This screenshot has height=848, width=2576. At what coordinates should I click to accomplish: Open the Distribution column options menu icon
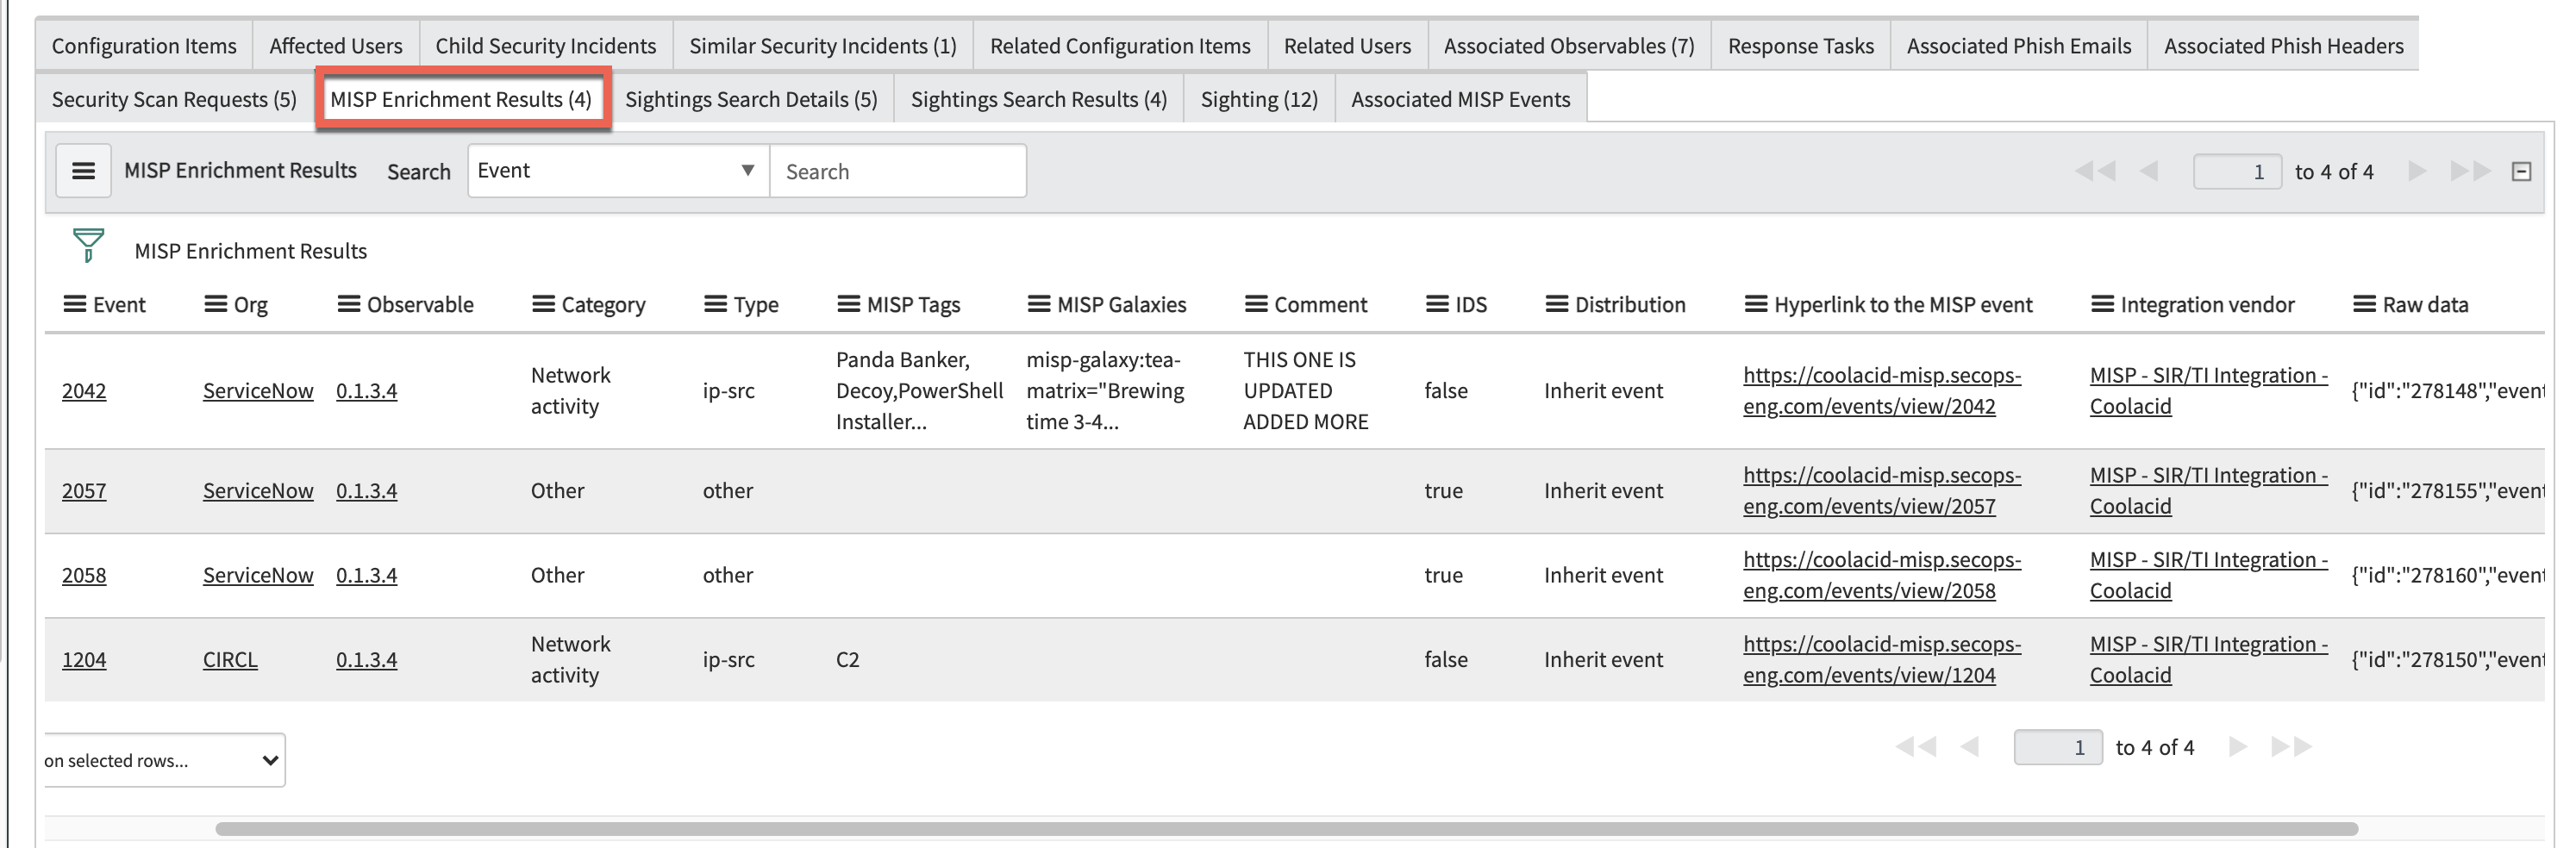point(1558,304)
